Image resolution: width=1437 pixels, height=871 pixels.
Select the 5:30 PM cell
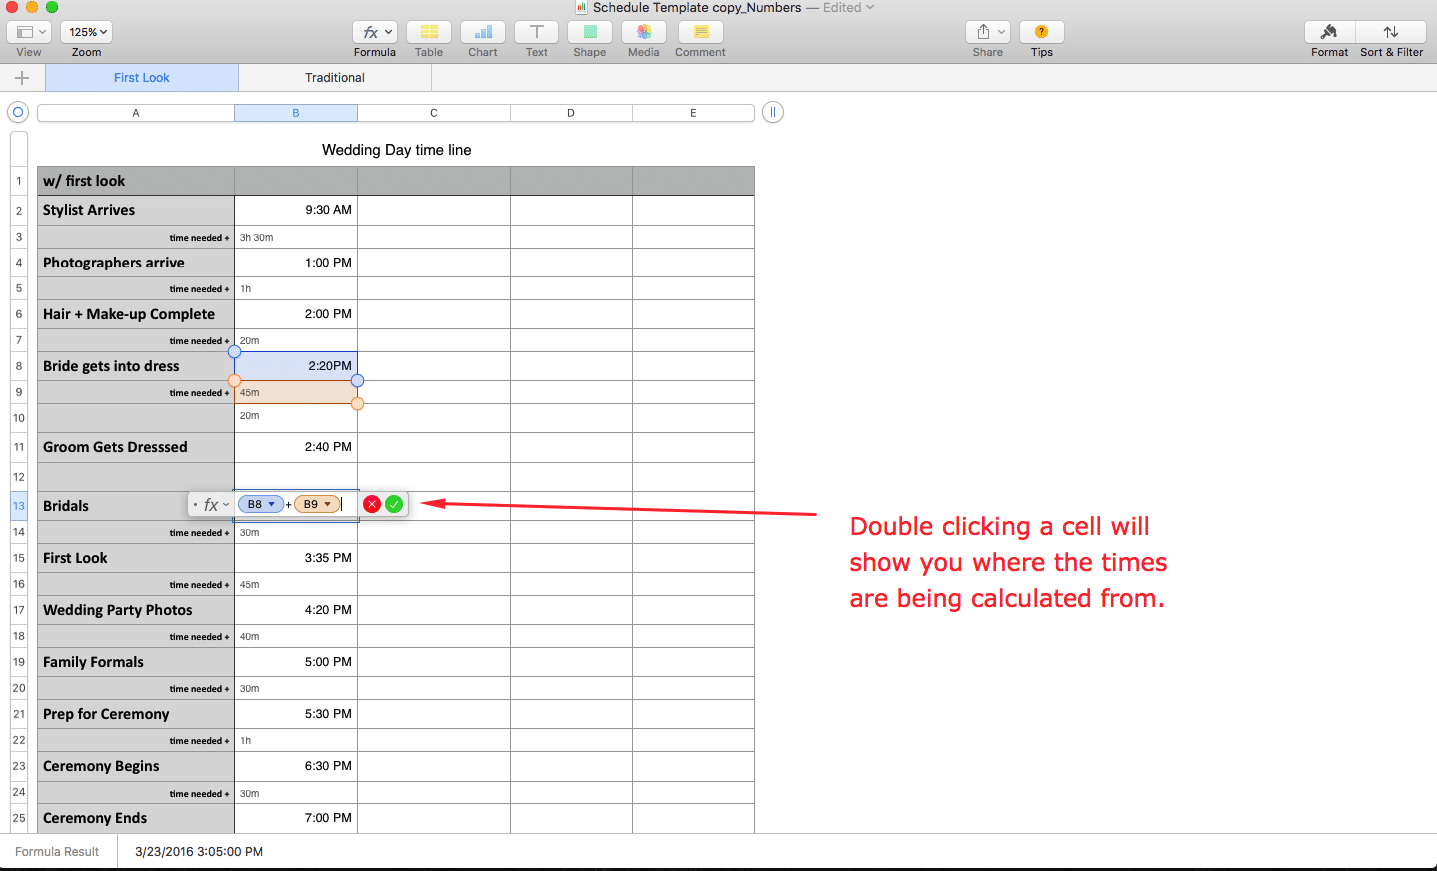point(296,714)
